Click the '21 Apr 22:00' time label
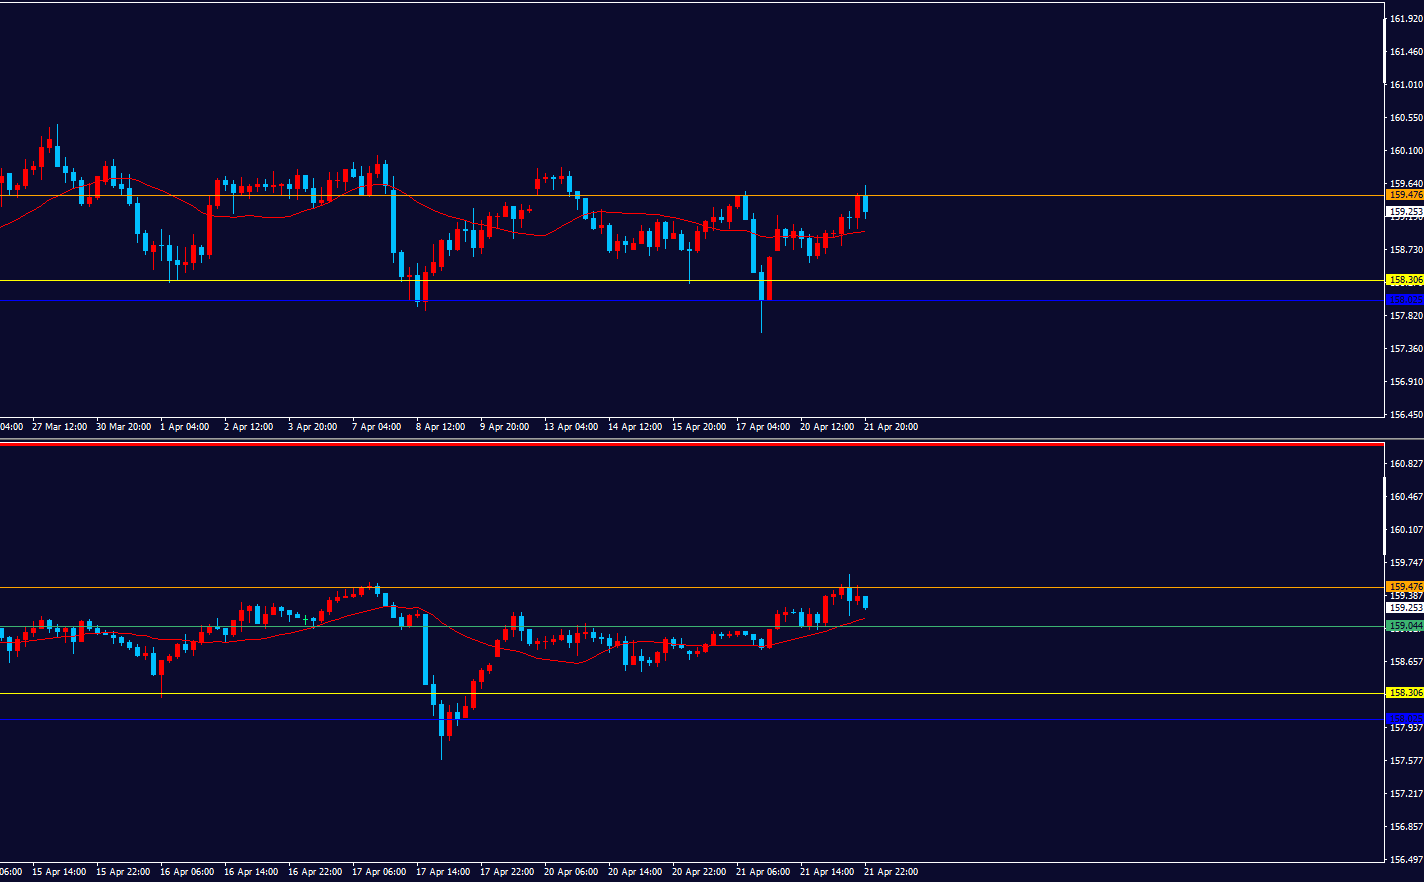The height and width of the screenshot is (882, 1424). coord(890,872)
